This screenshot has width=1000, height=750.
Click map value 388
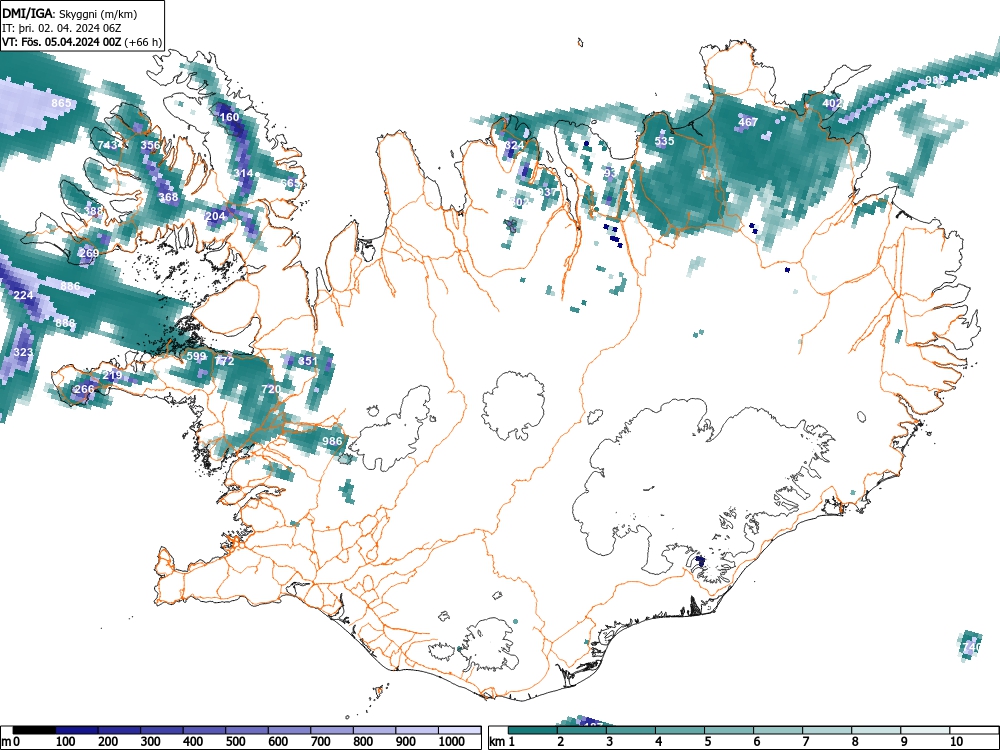tap(93, 211)
